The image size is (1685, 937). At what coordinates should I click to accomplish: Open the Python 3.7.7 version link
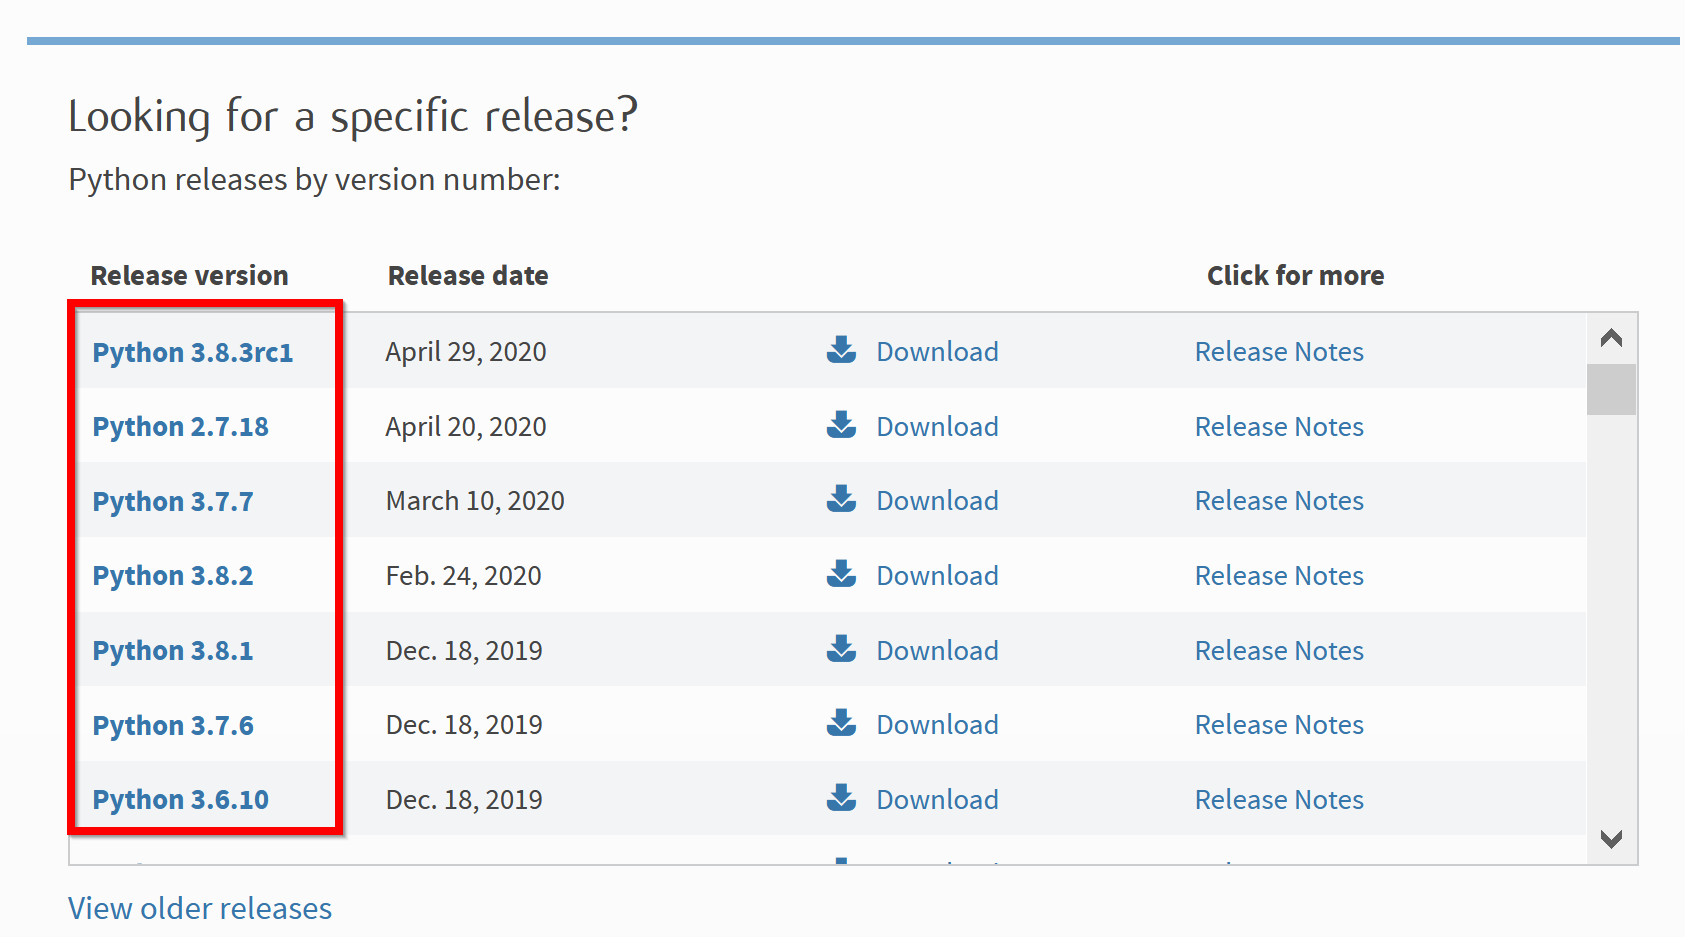[x=173, y=502]
